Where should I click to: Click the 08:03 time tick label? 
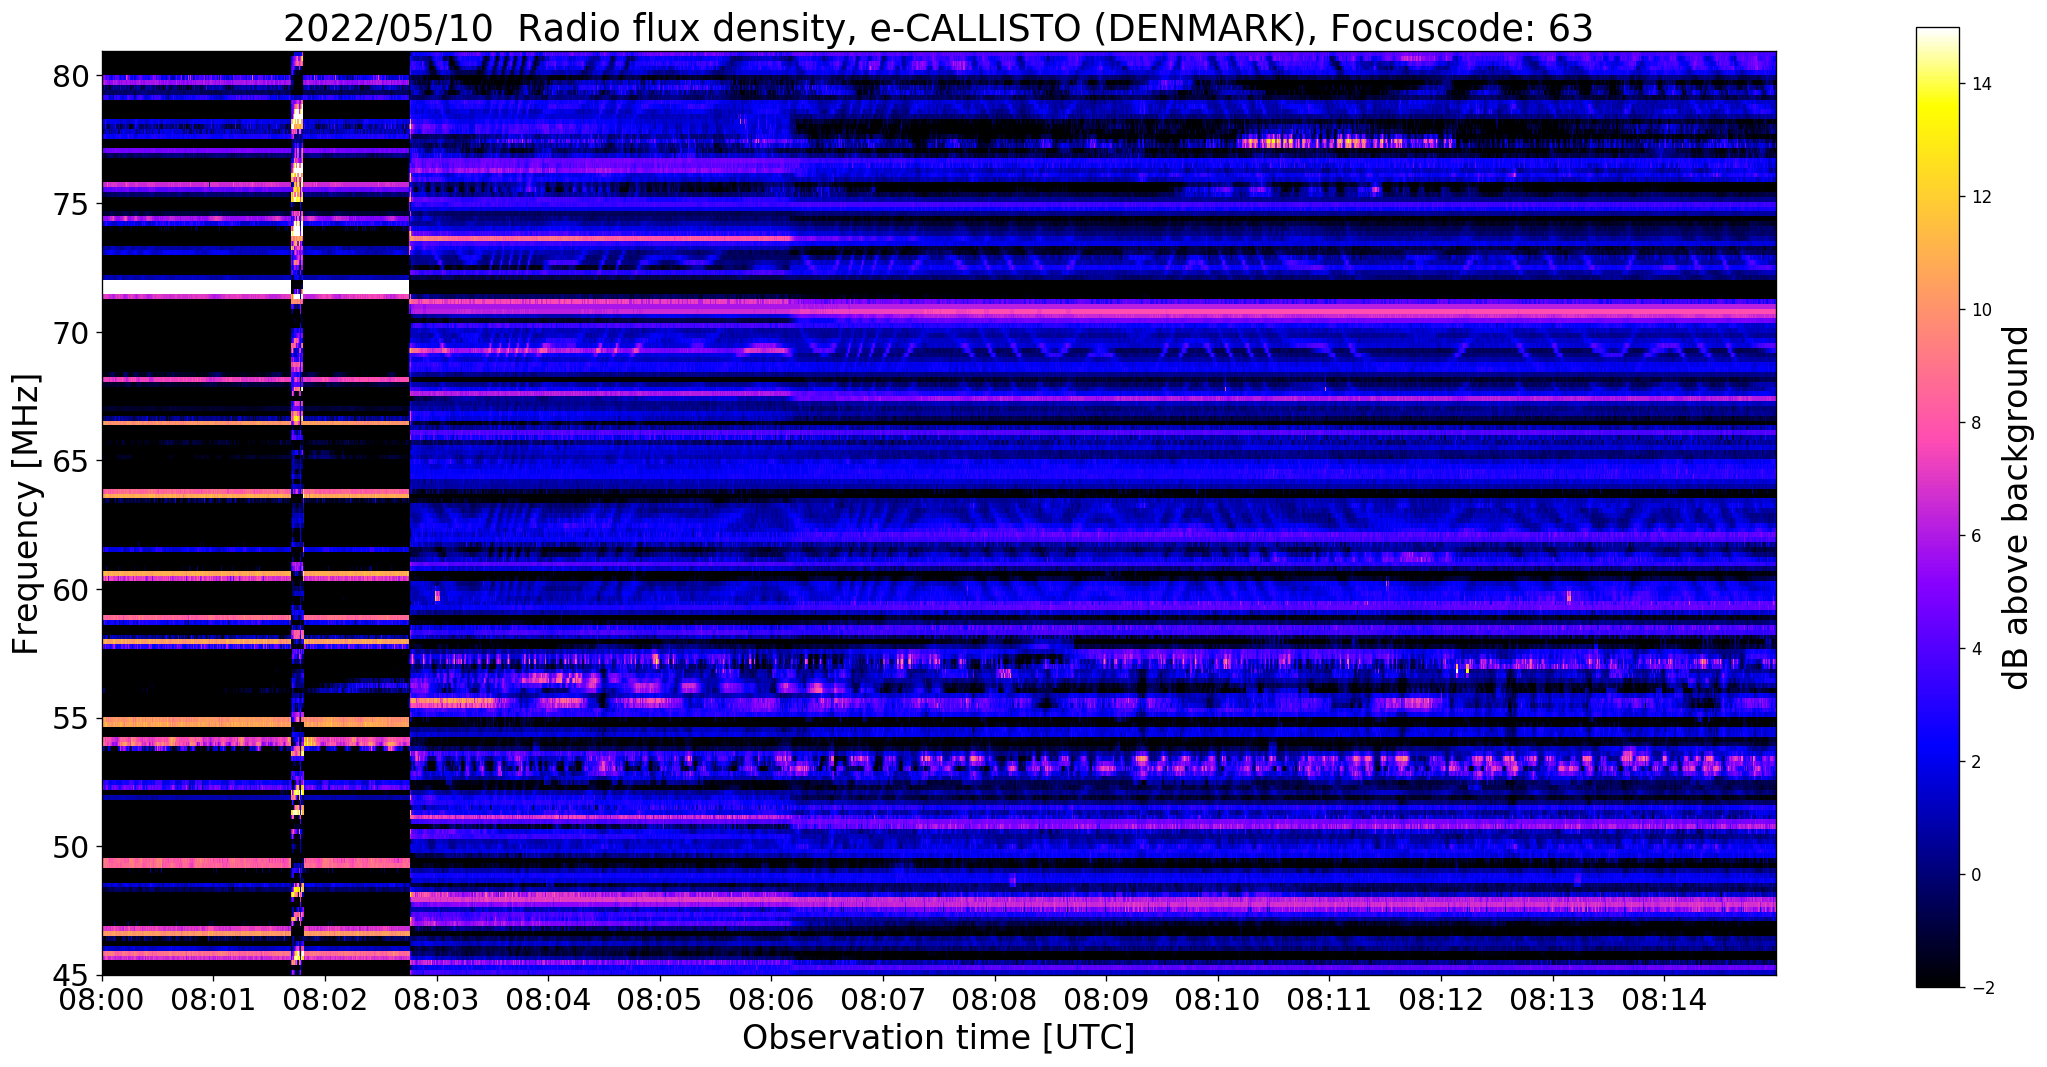point(437,1000)
